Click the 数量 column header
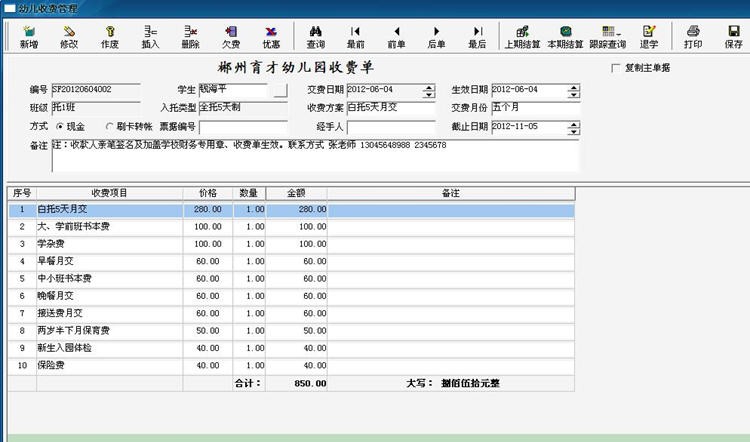The height and width of the screenshot is (442, 750). (x=249, y=193)
